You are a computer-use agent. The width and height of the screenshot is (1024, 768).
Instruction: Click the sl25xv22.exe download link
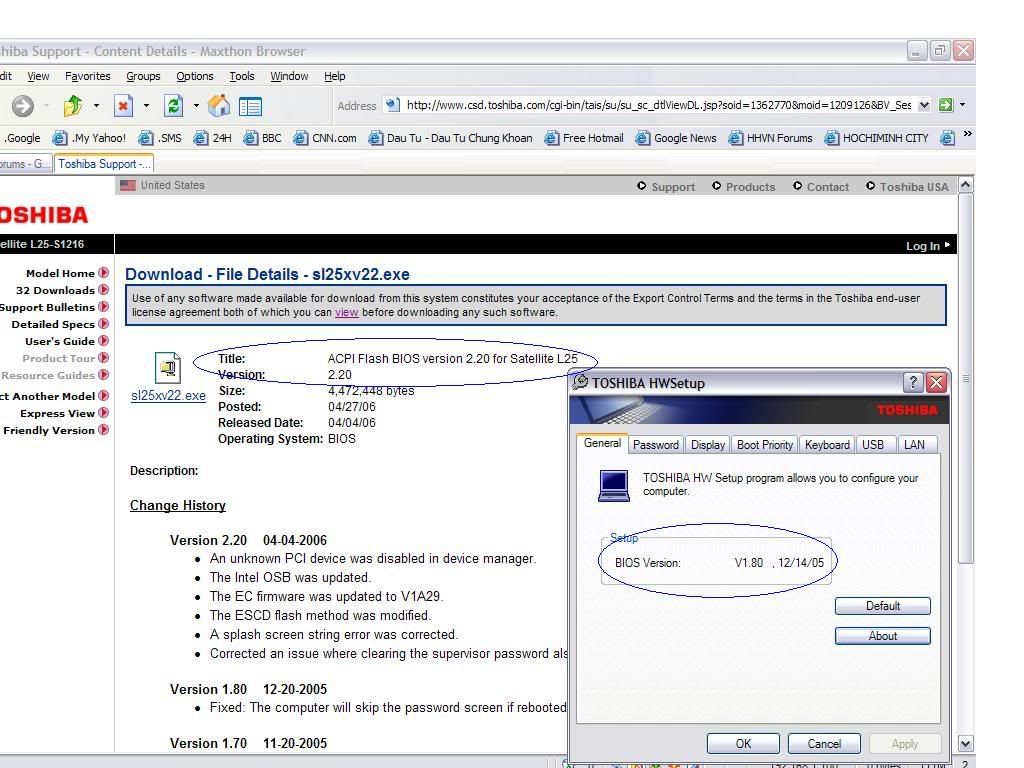[x=168, y=396]
